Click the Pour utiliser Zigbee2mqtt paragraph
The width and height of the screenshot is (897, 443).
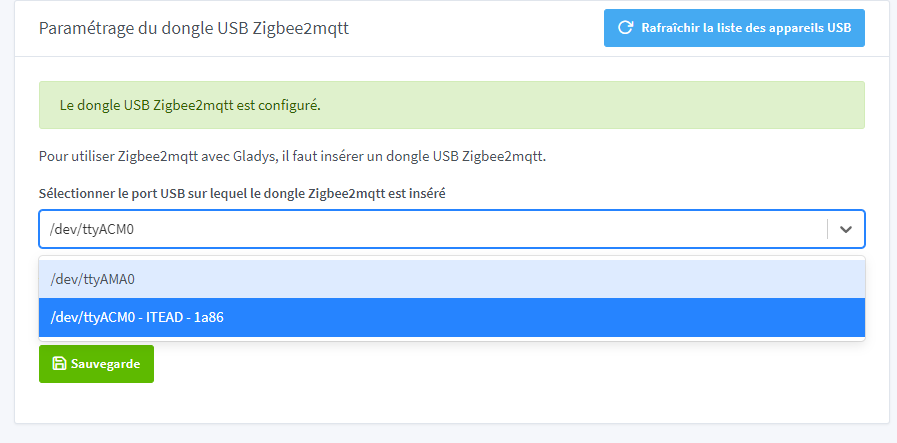(292, 156)
